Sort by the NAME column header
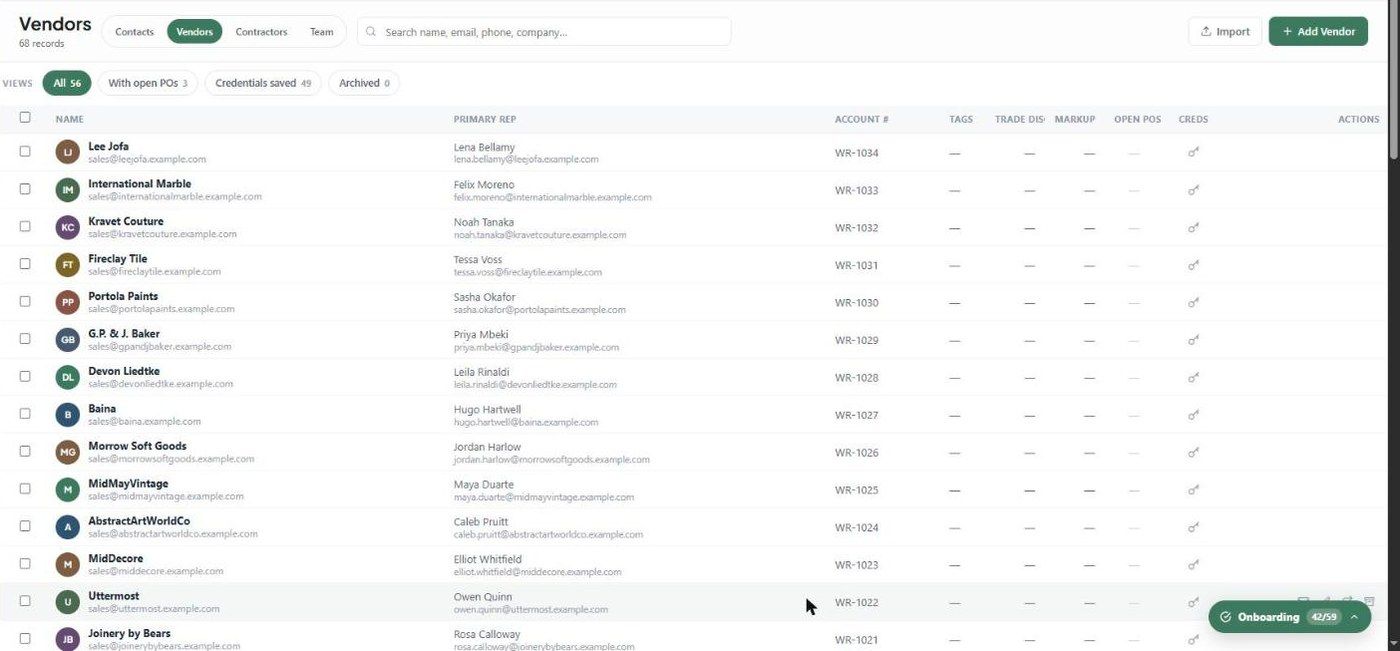The image size is (1400, 651). [x=69, y=119]
